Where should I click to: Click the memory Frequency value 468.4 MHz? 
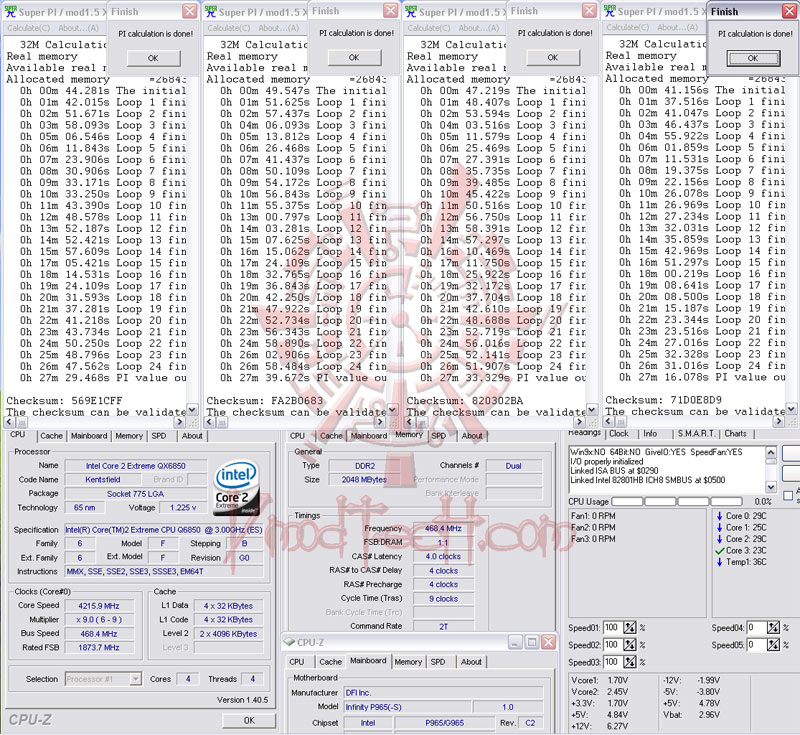pyautogui.click(x=443, y=528)
